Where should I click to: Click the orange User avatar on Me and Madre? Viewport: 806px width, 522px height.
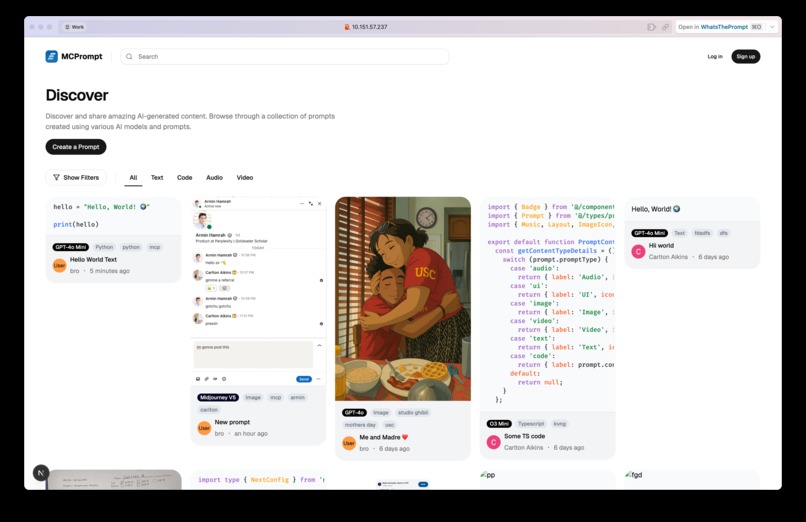(x=349, y=443)
